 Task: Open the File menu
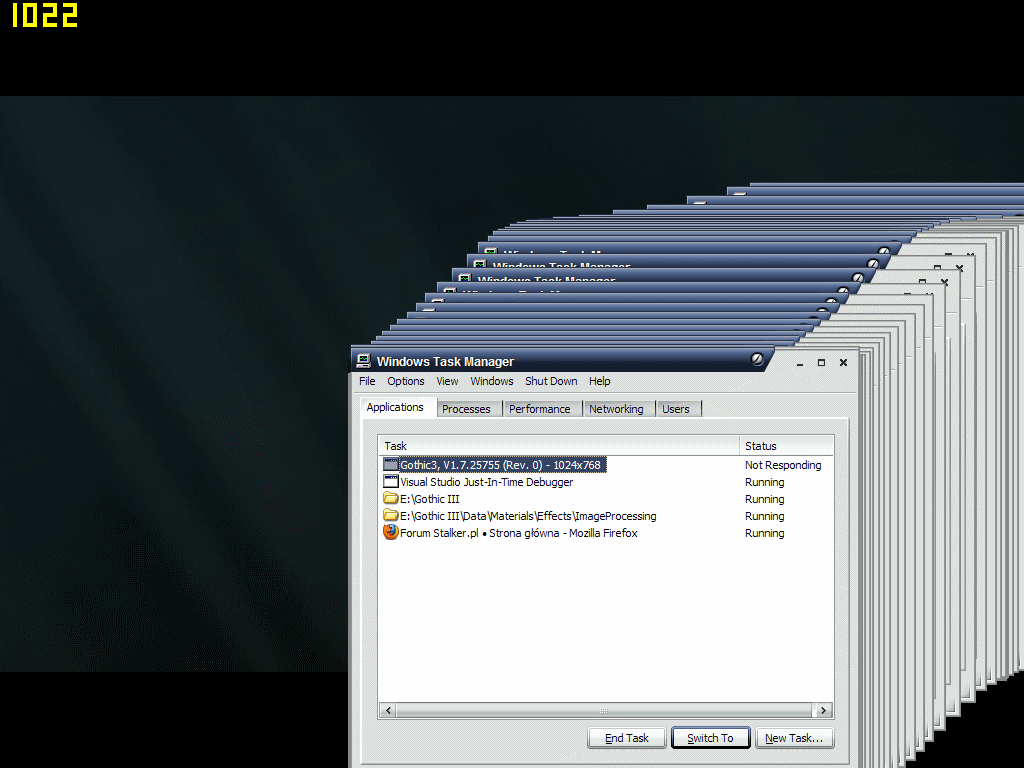[x=367, y=381]
